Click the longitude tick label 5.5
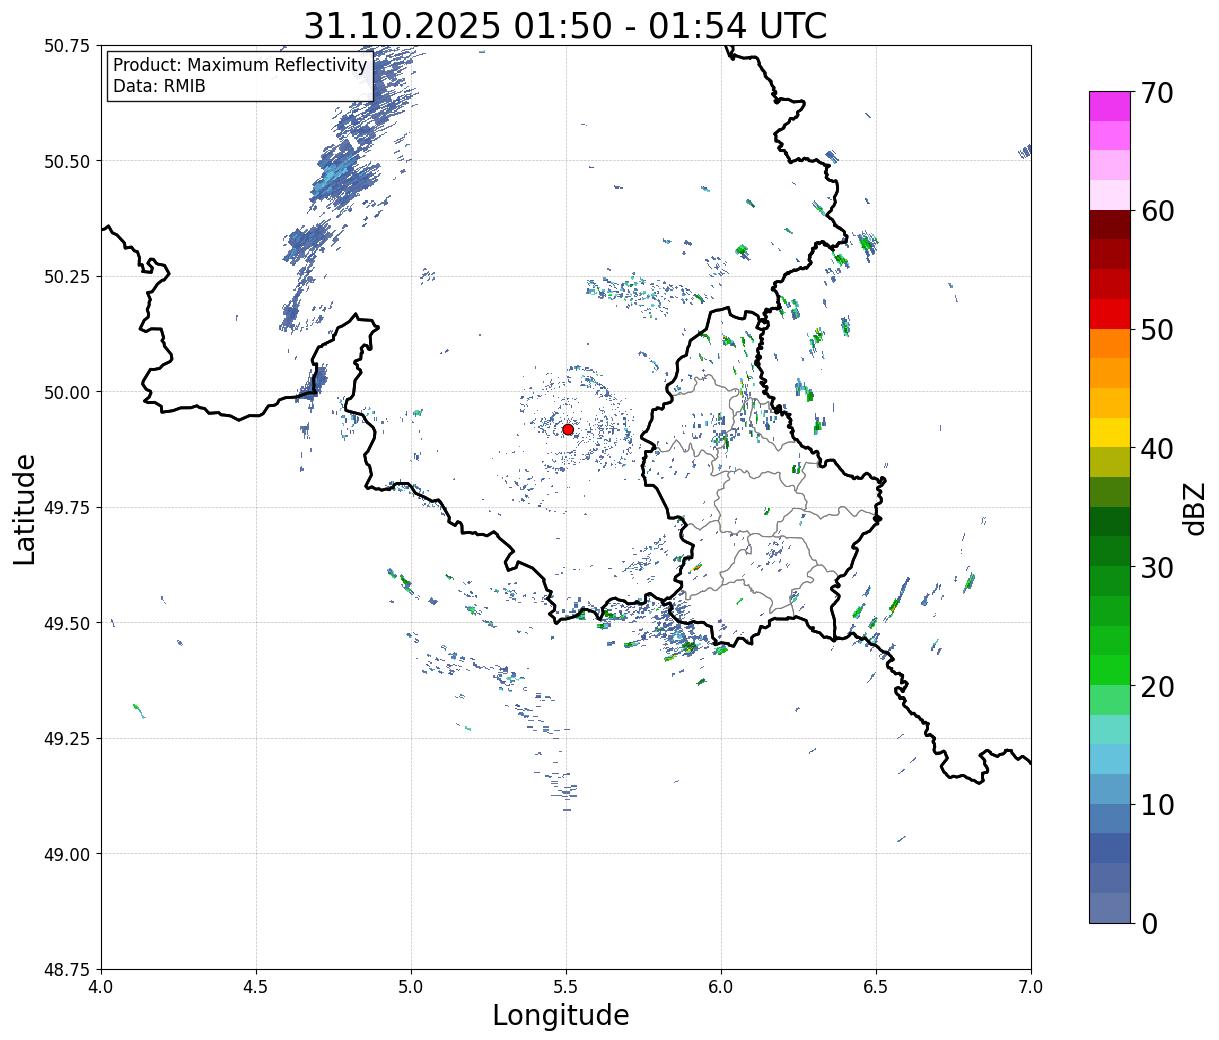 pyautogui.click(x=566, y=987)
